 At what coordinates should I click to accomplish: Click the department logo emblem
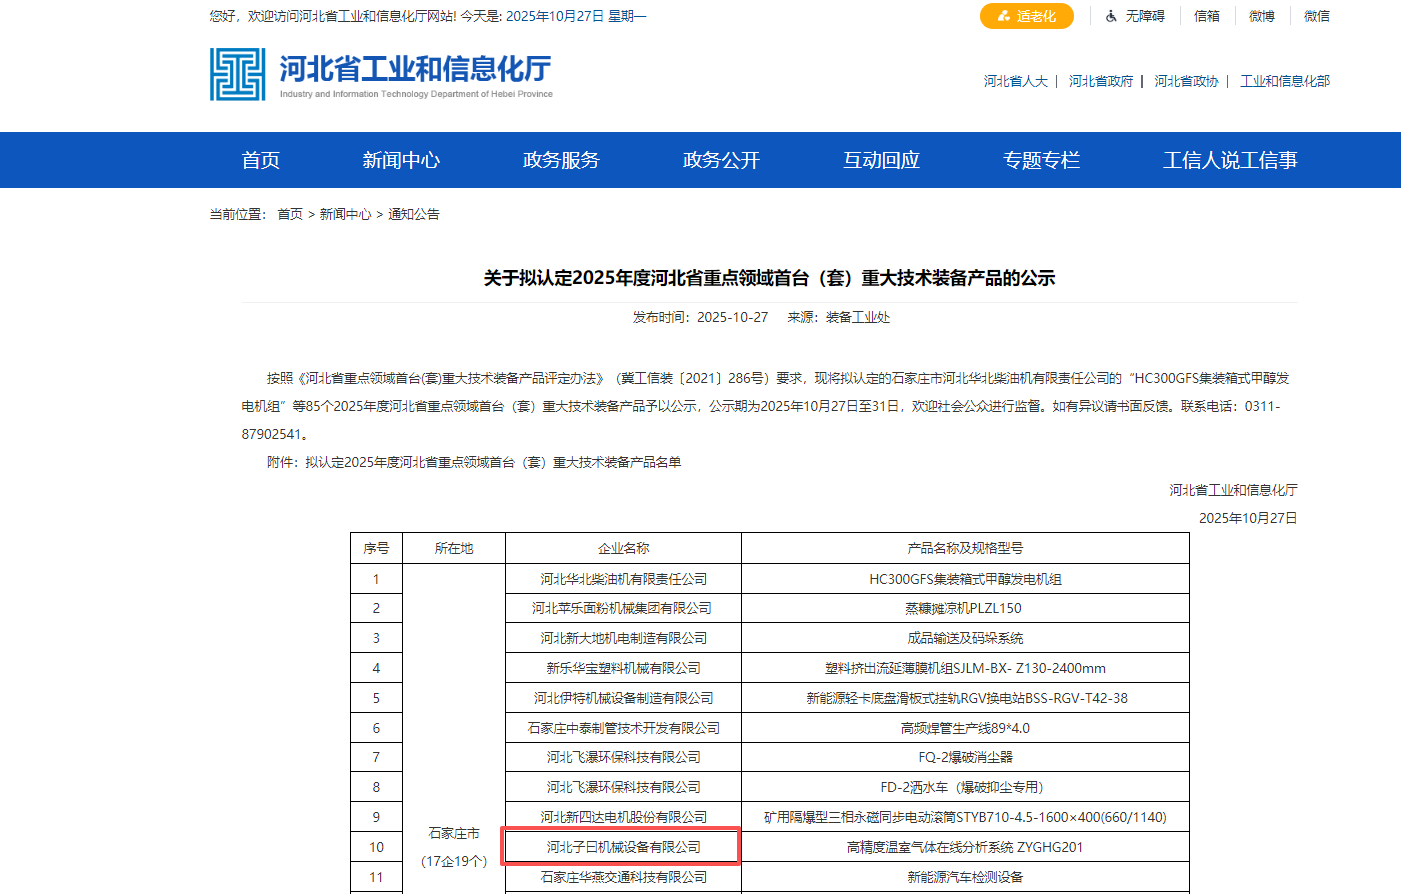237,75
